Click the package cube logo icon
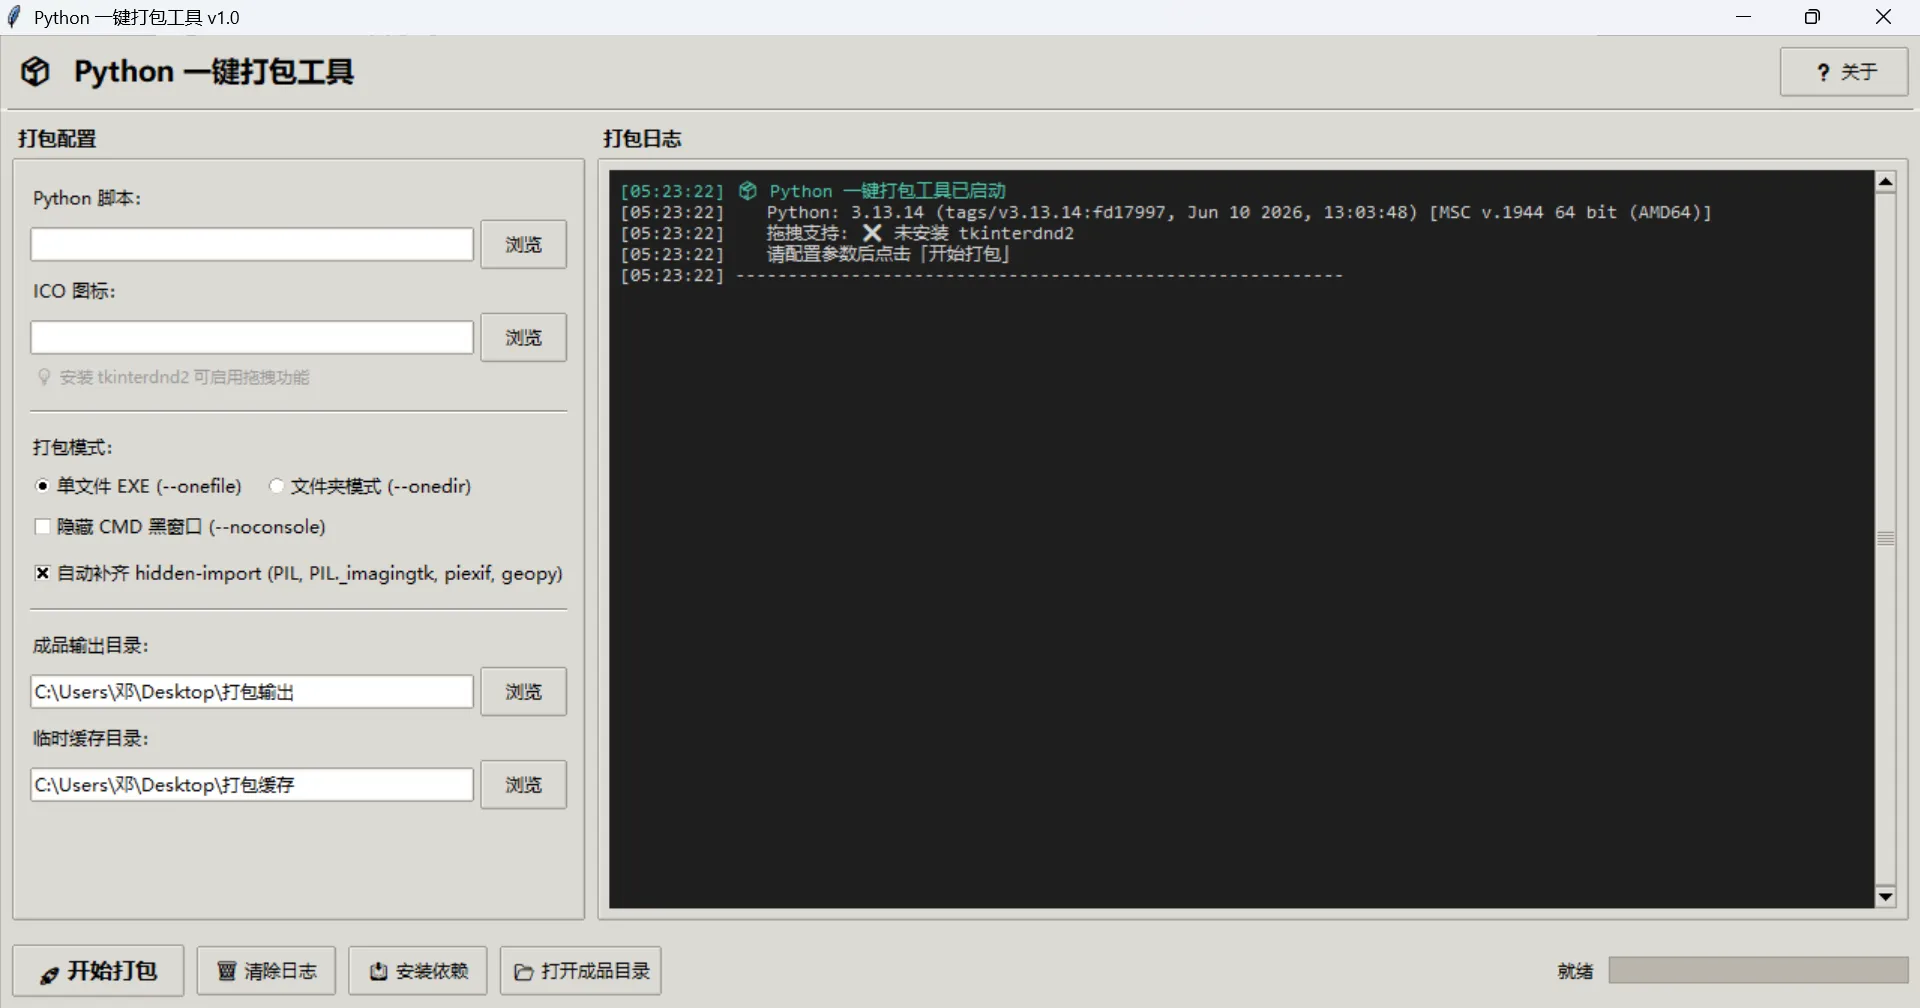 point(36,72)
